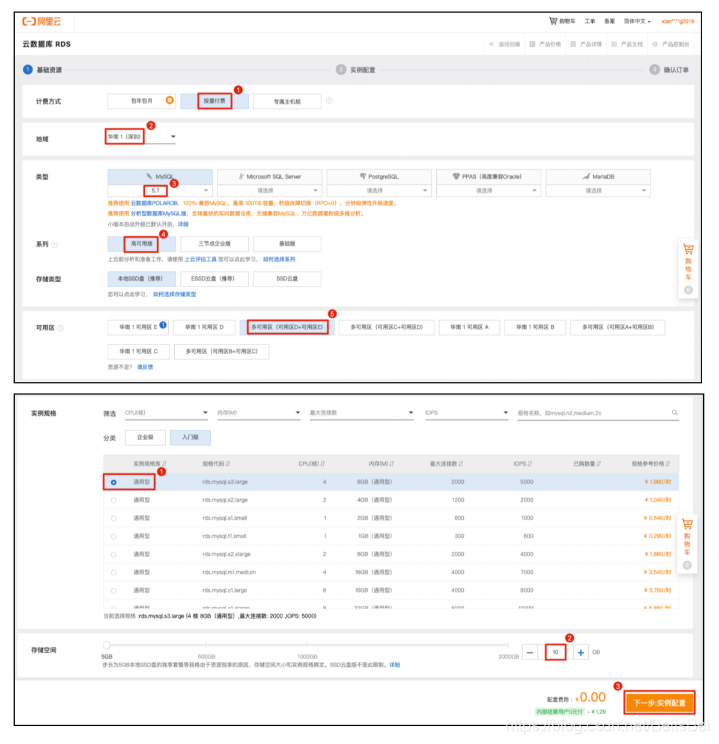This screenshot has width=719, height=744.
Task: Switch to 入门级 category tab
Action: pyautogui.click(x=190, y=437)
